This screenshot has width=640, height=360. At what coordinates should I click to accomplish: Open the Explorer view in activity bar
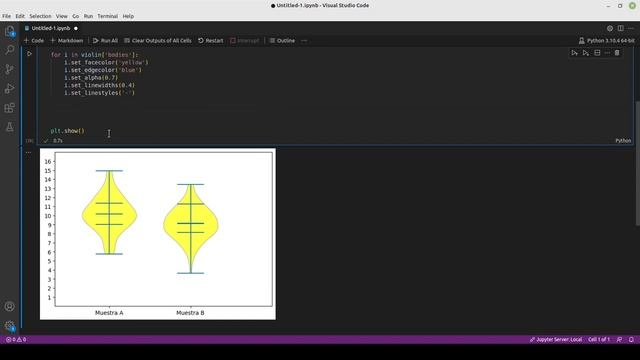click(x=9, y=31)
